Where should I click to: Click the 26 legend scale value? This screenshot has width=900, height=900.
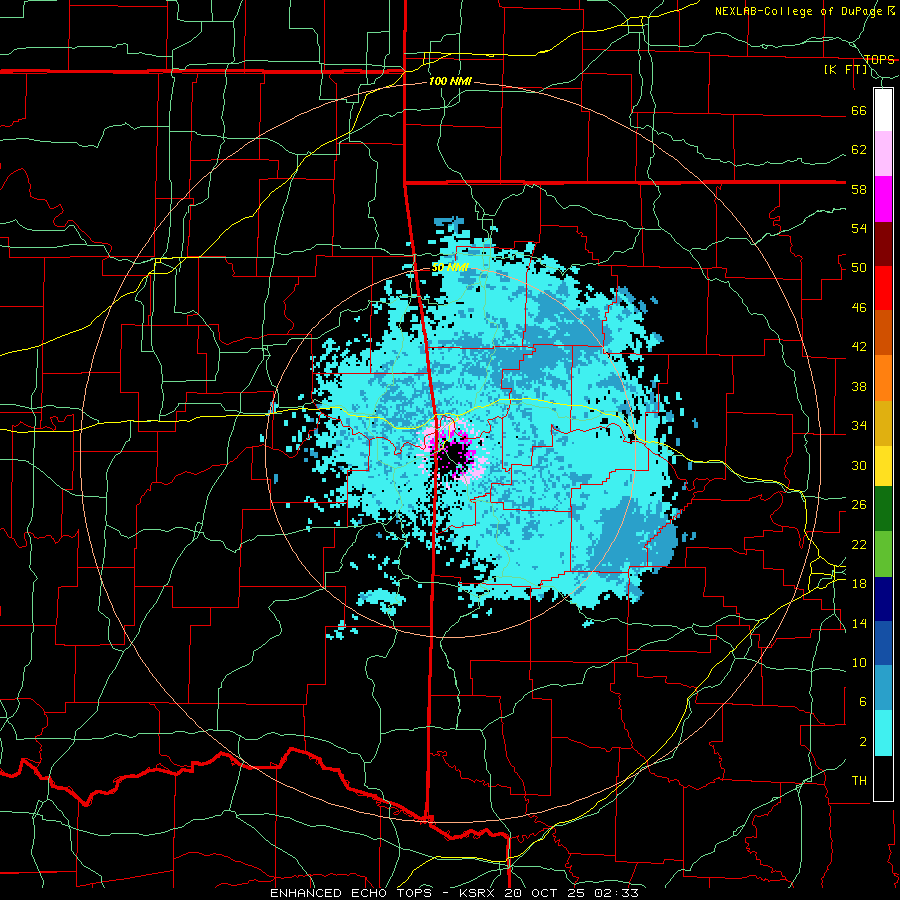coord(859,505)
